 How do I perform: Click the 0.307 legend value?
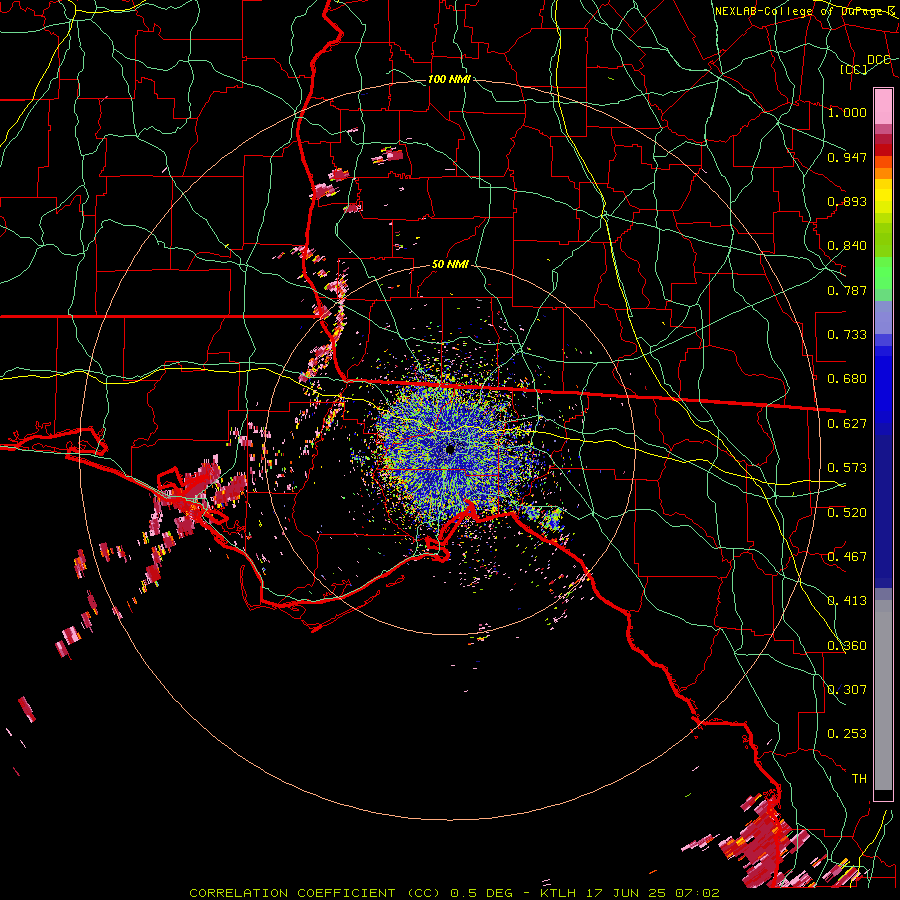[x=847, y=690]
